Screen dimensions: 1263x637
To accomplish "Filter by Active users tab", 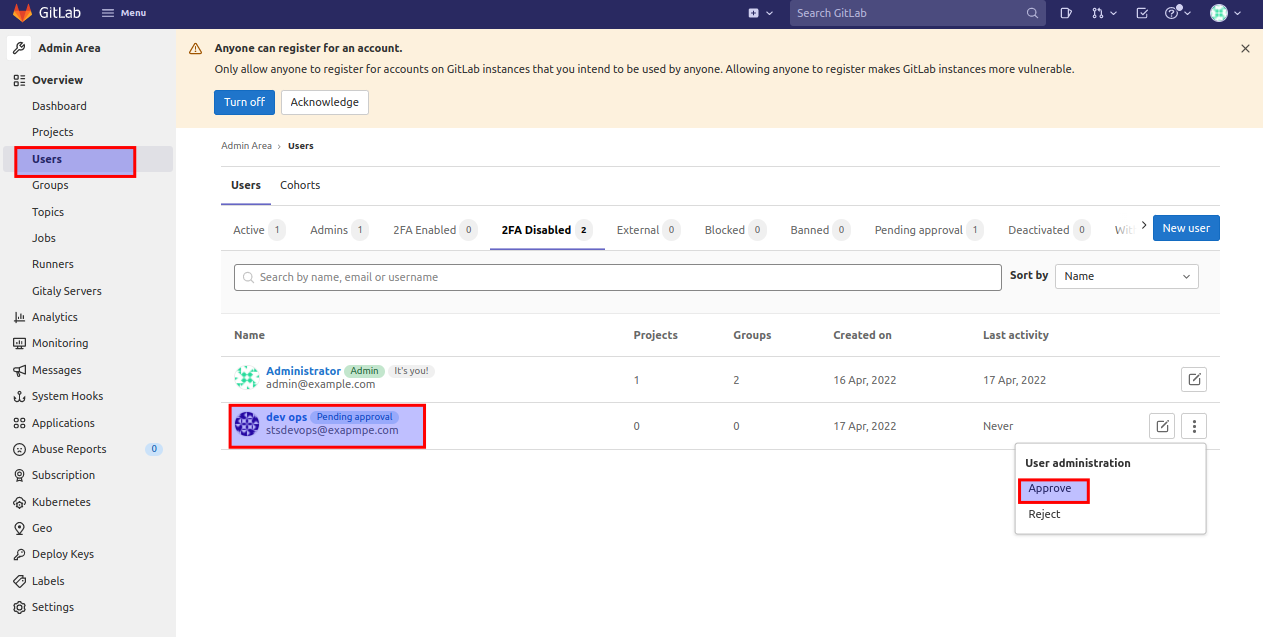I will (259, 230).
